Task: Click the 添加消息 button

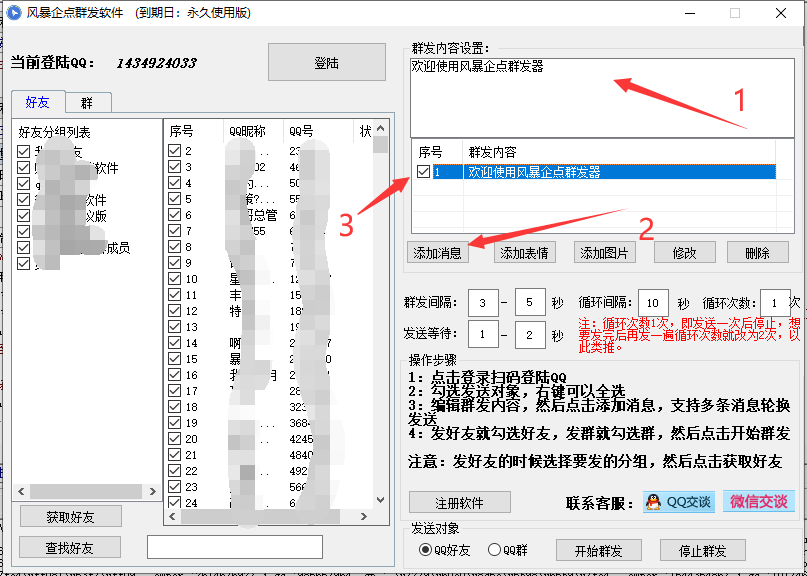Action: pos(438,252)
